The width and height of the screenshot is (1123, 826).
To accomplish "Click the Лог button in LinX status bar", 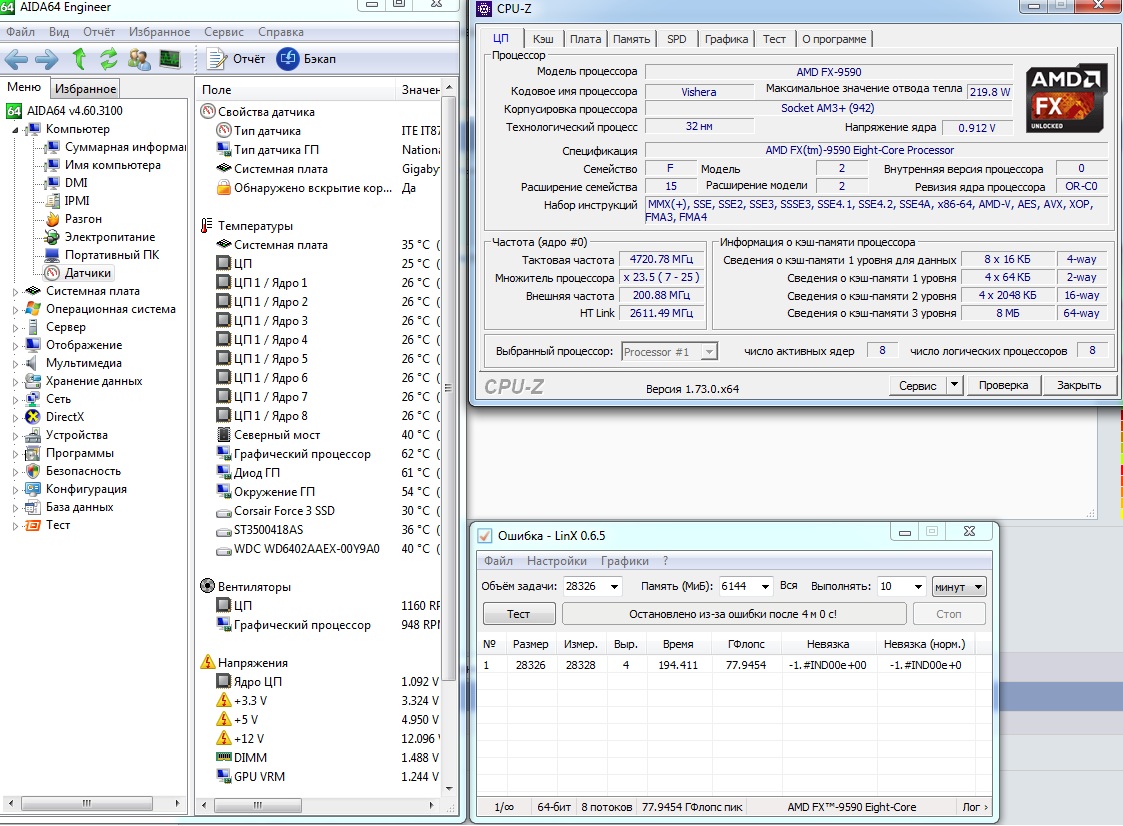I will pos(975,807).
